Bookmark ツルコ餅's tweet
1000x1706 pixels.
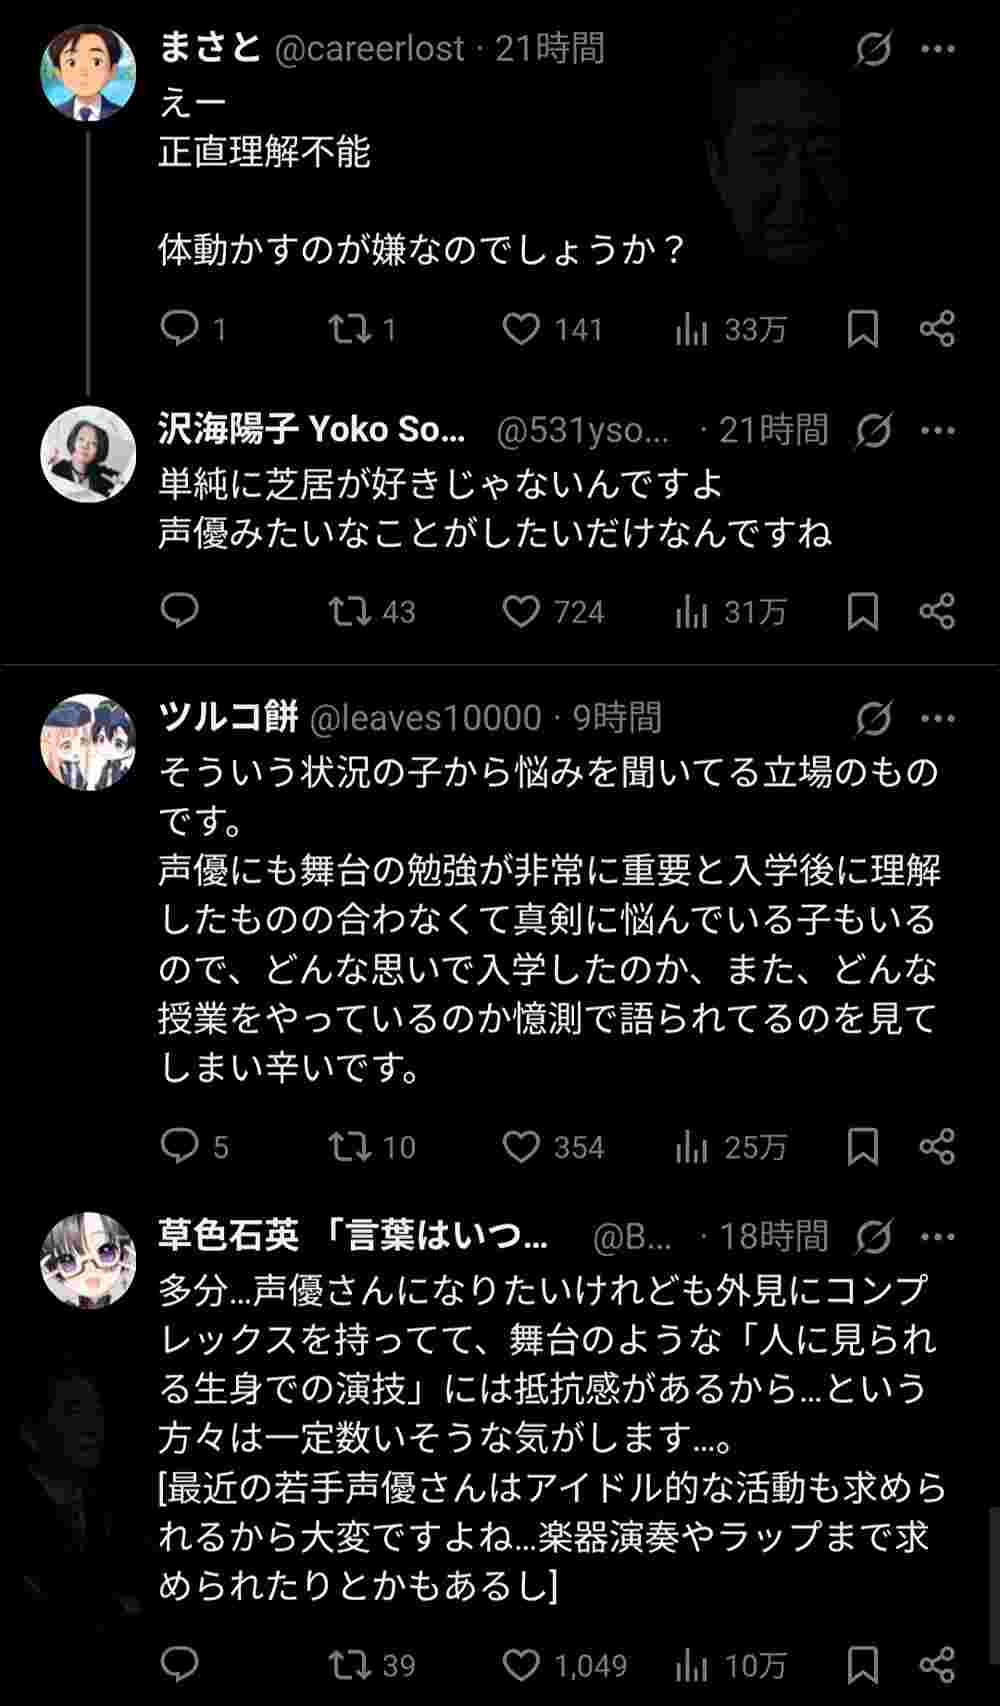pyautogui.click(x=862, y=1146)
